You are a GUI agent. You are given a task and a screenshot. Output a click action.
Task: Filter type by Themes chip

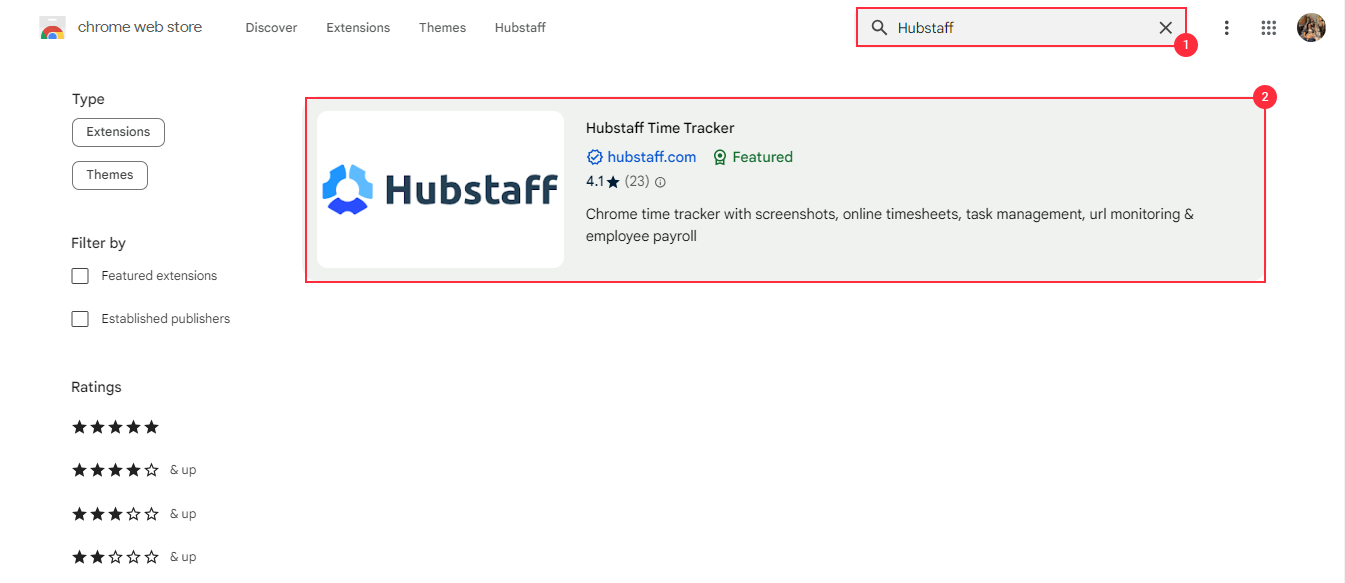point(110,175)
